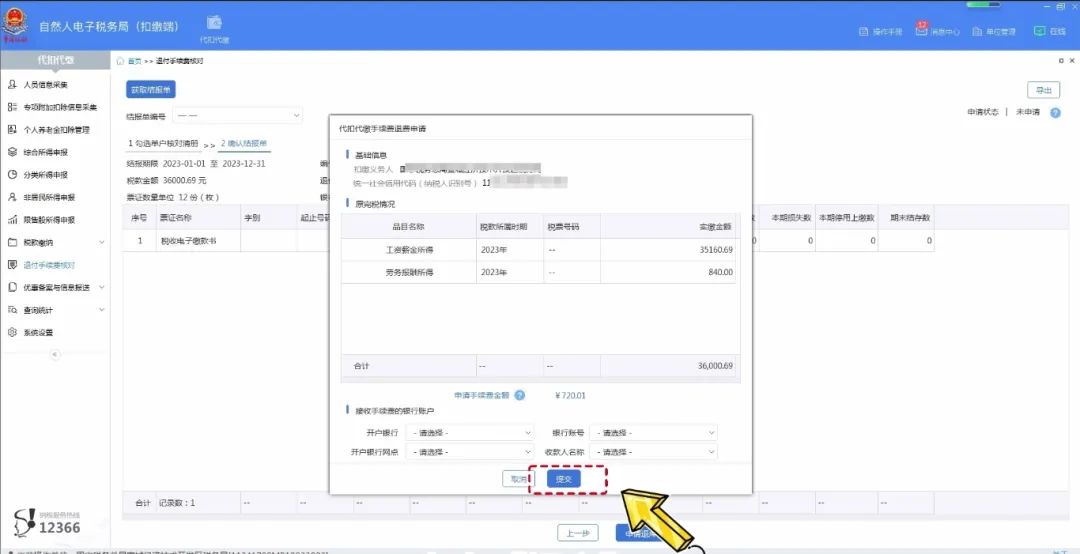This screenshot has width=1080, height=554.
Task: Open 综合所得申报 from sidebar menu
Action: [x=45, y=152]
